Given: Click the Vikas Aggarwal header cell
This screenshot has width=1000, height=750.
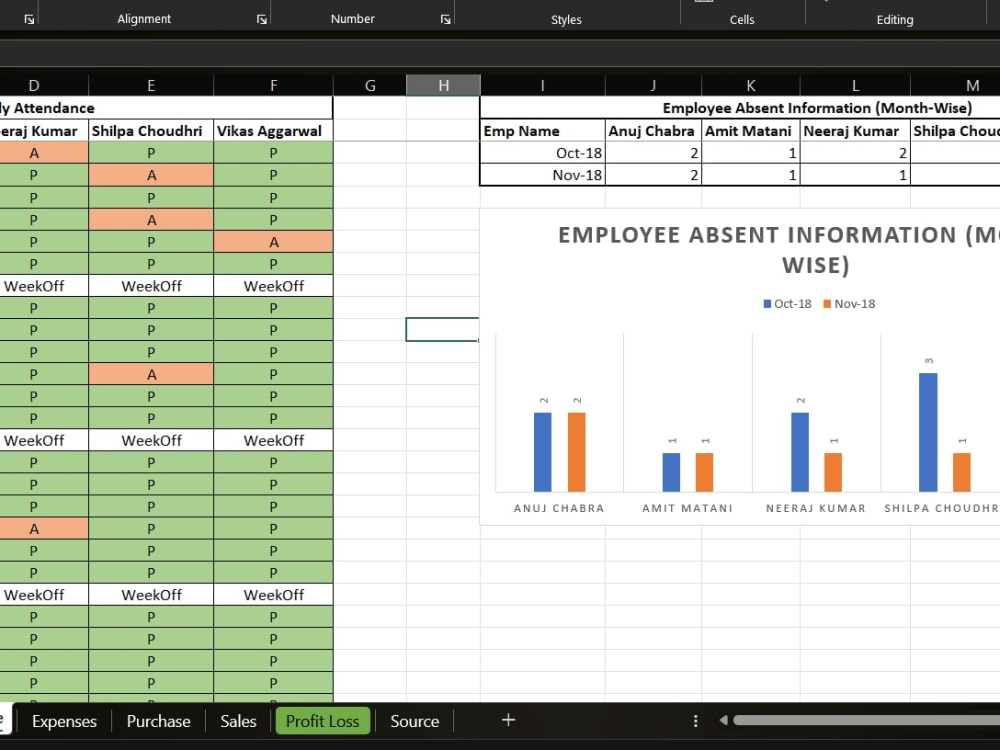Looking at the screenshot, I should point(274,131).
